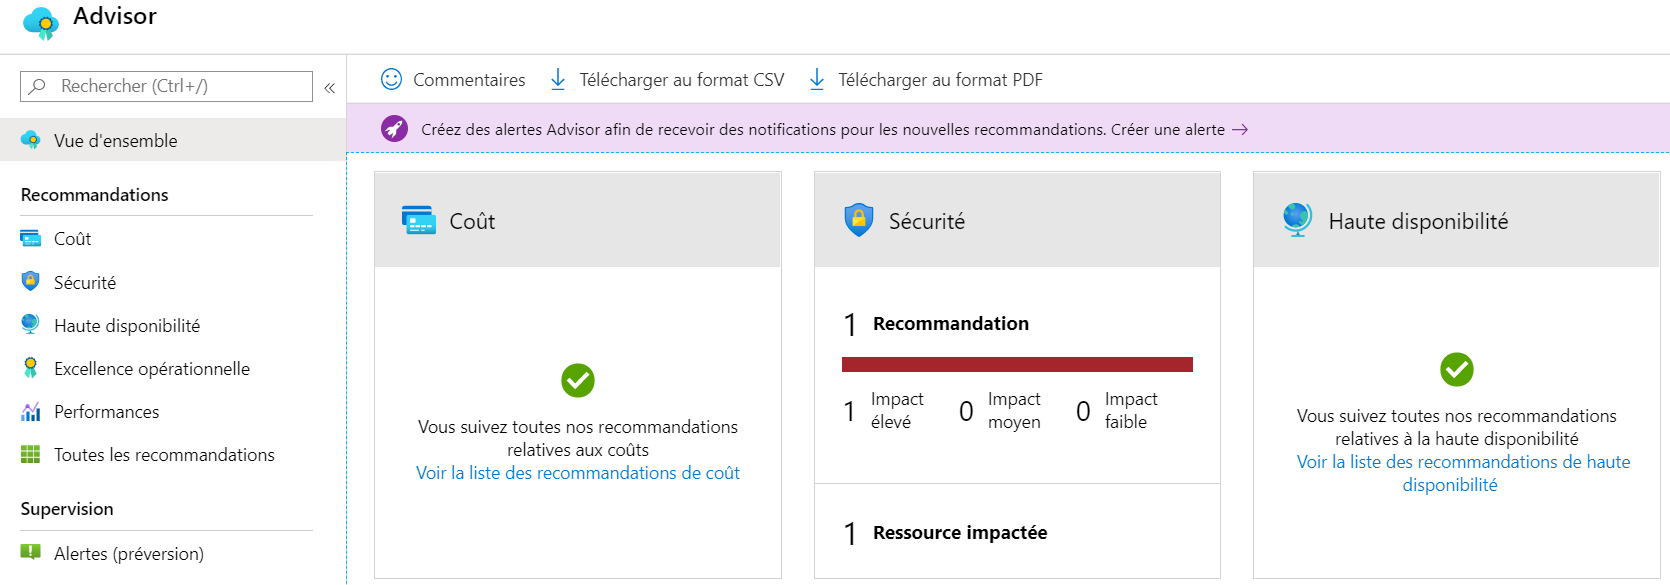Open the Sécurité card header

(1017, 220)
